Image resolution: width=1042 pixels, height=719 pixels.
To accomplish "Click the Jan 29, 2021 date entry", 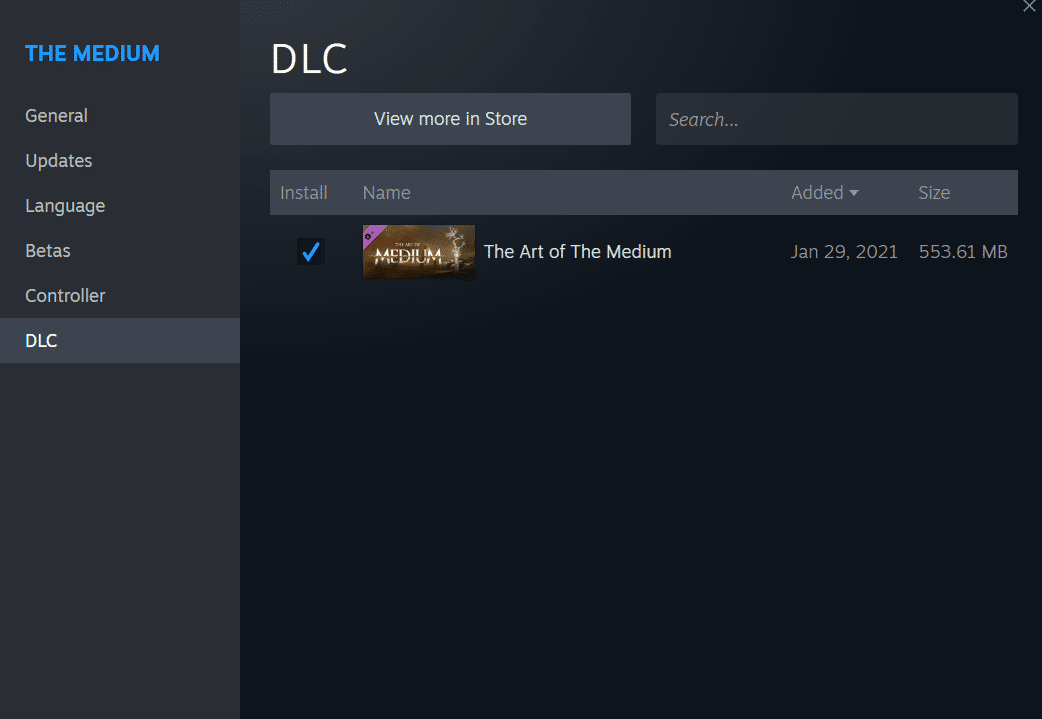I will coord(844,252).
